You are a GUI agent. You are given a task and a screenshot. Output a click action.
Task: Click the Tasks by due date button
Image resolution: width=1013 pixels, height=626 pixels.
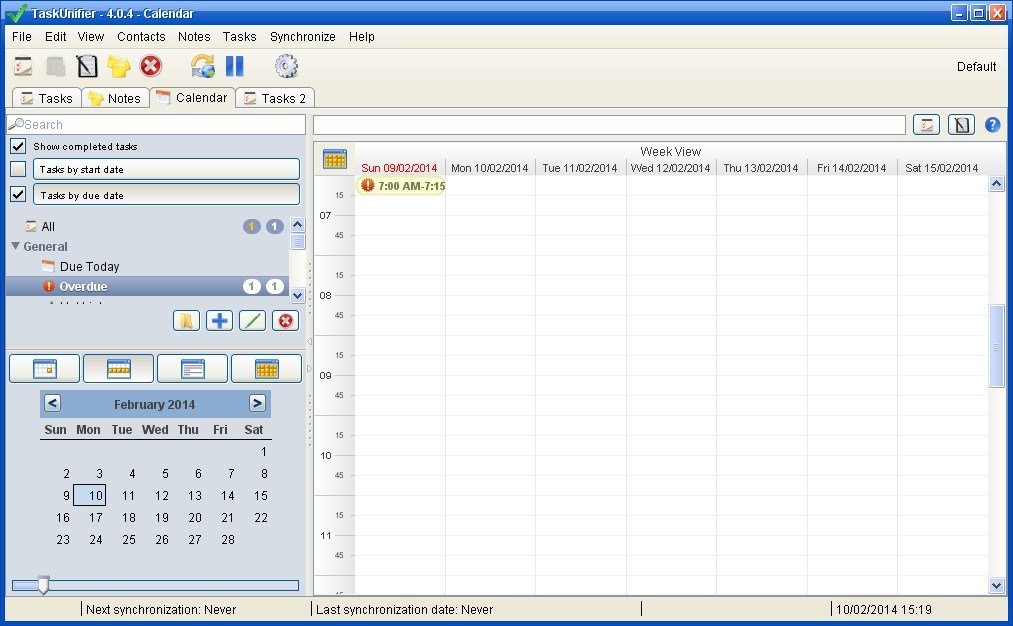(166, 194)
